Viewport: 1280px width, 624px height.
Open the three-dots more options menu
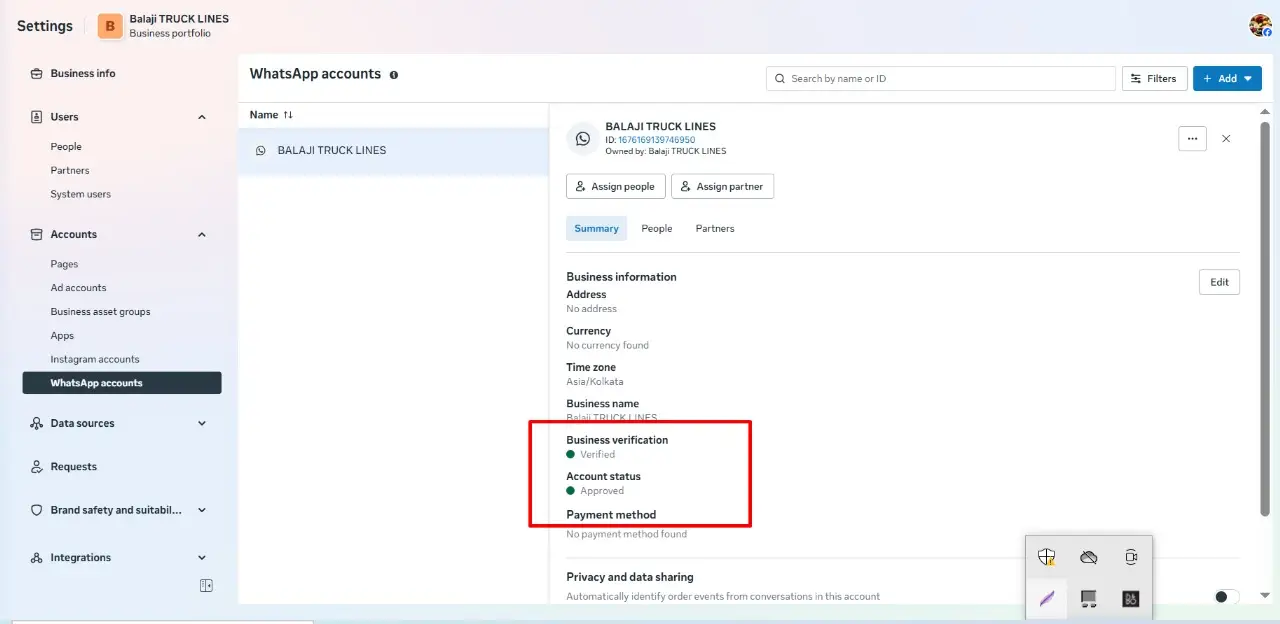(x=1192, y=139)
